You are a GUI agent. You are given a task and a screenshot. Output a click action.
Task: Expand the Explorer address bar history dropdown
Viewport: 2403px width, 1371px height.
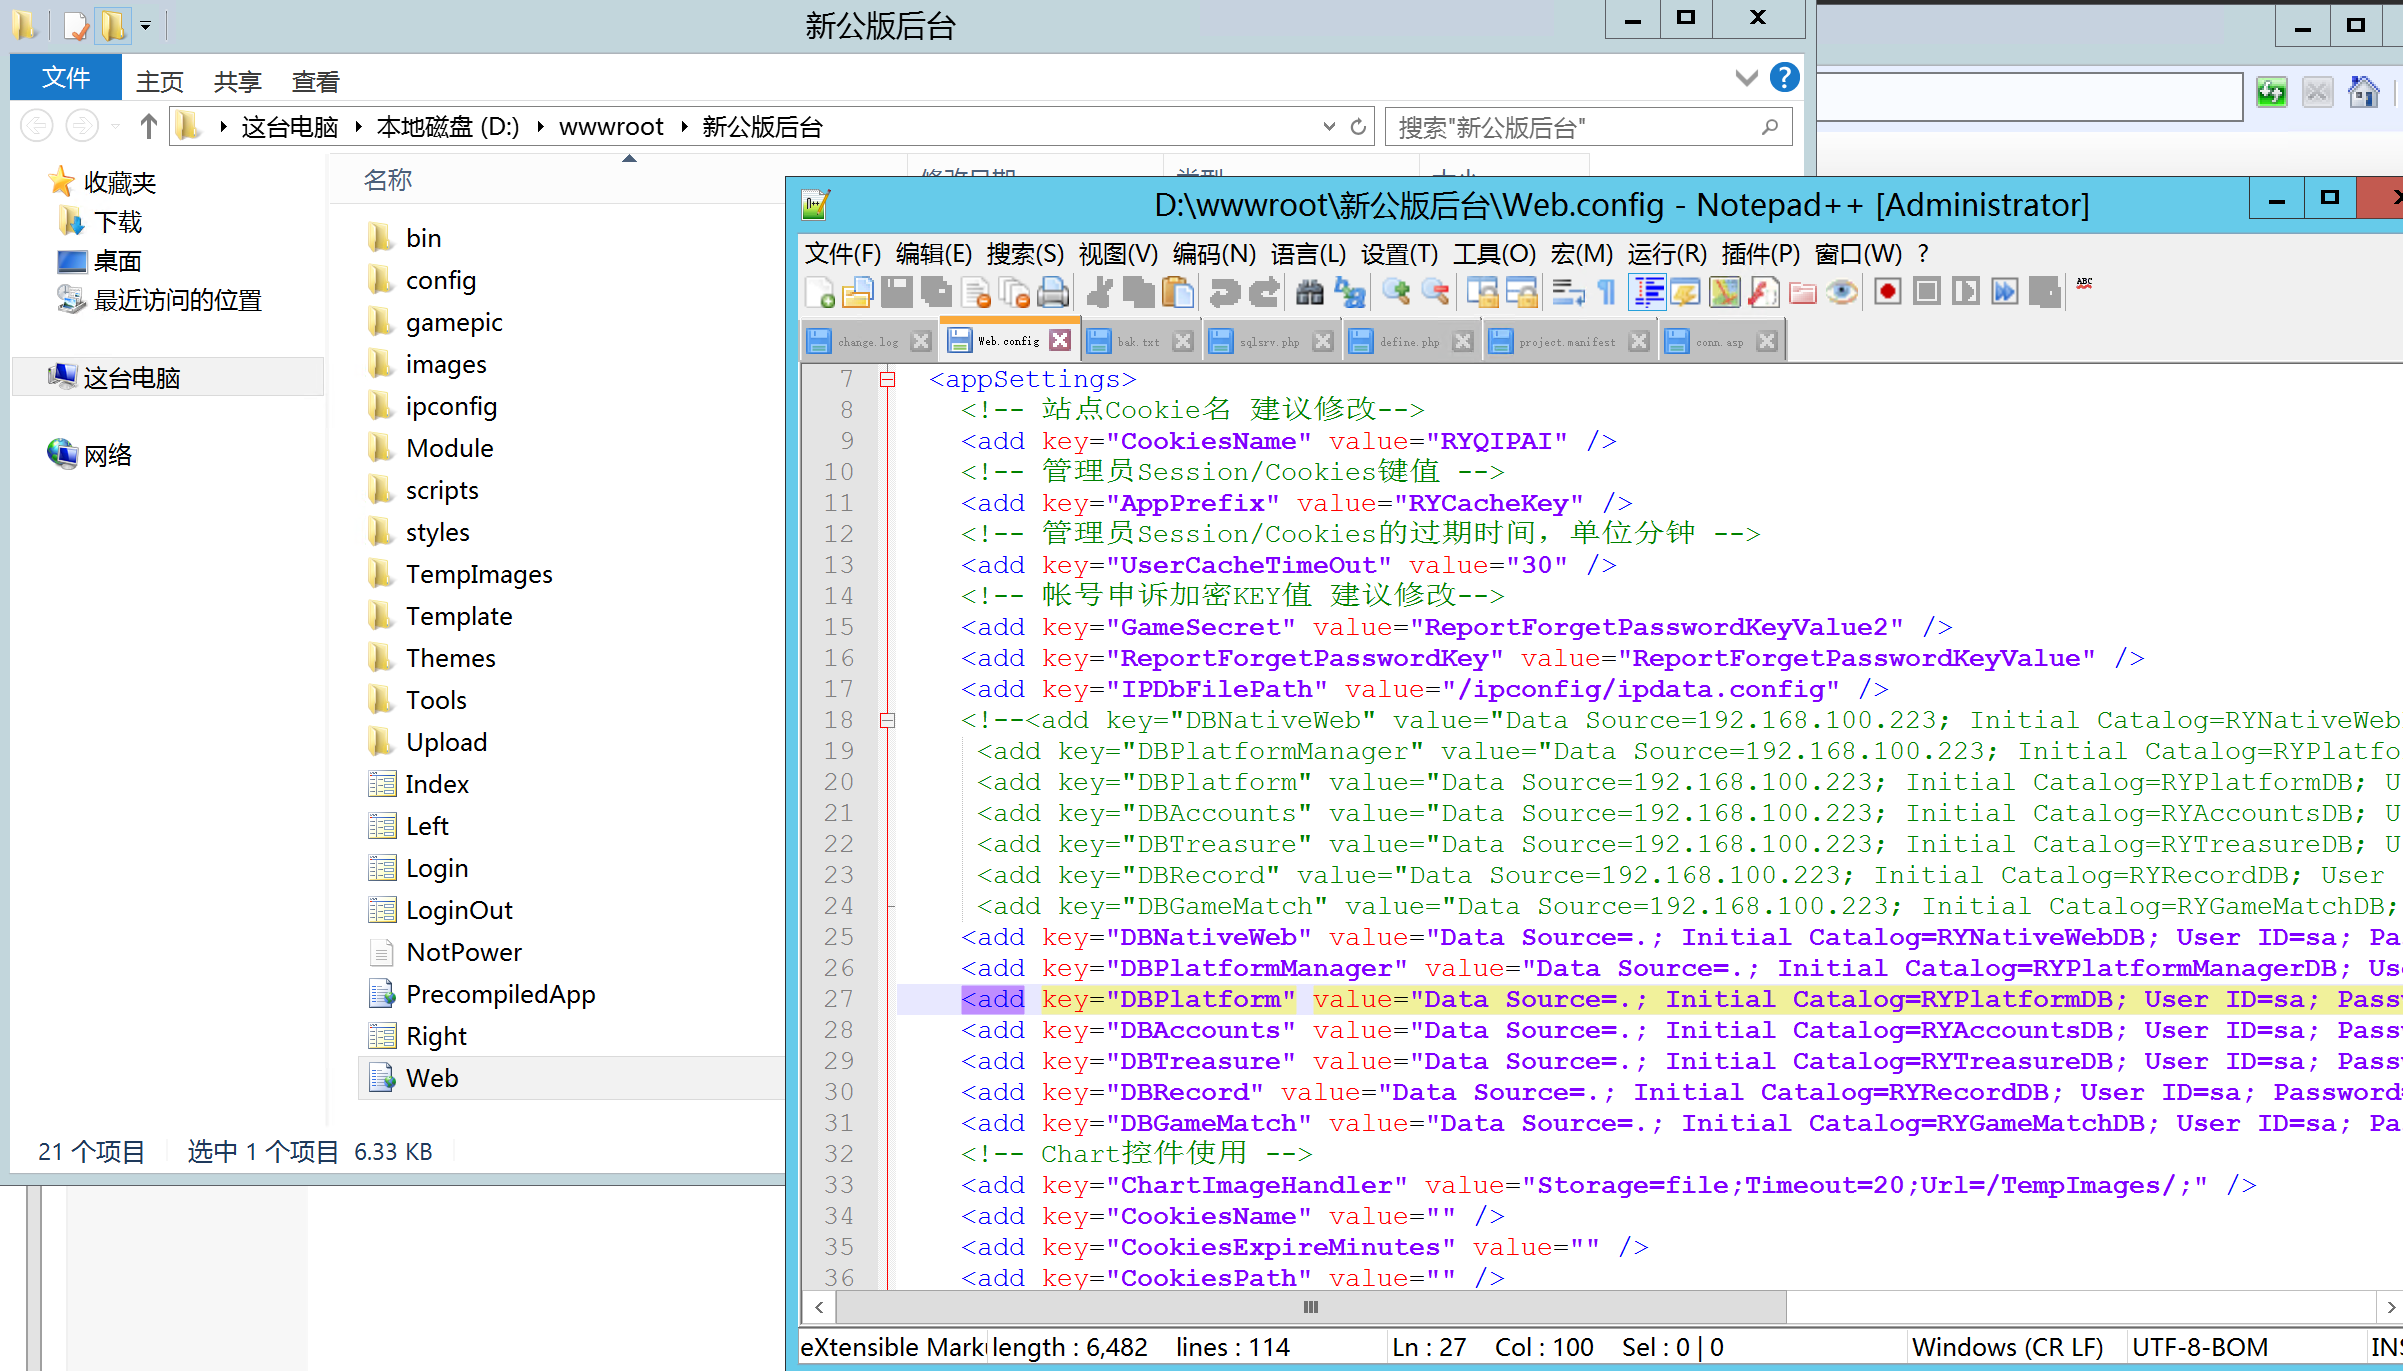click(x=1329, y=127)
